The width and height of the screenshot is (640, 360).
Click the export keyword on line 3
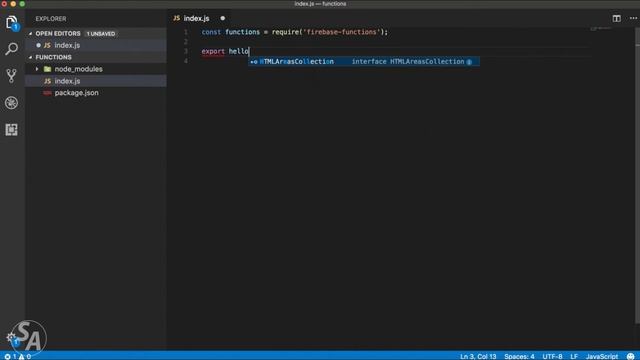[213, 51]
